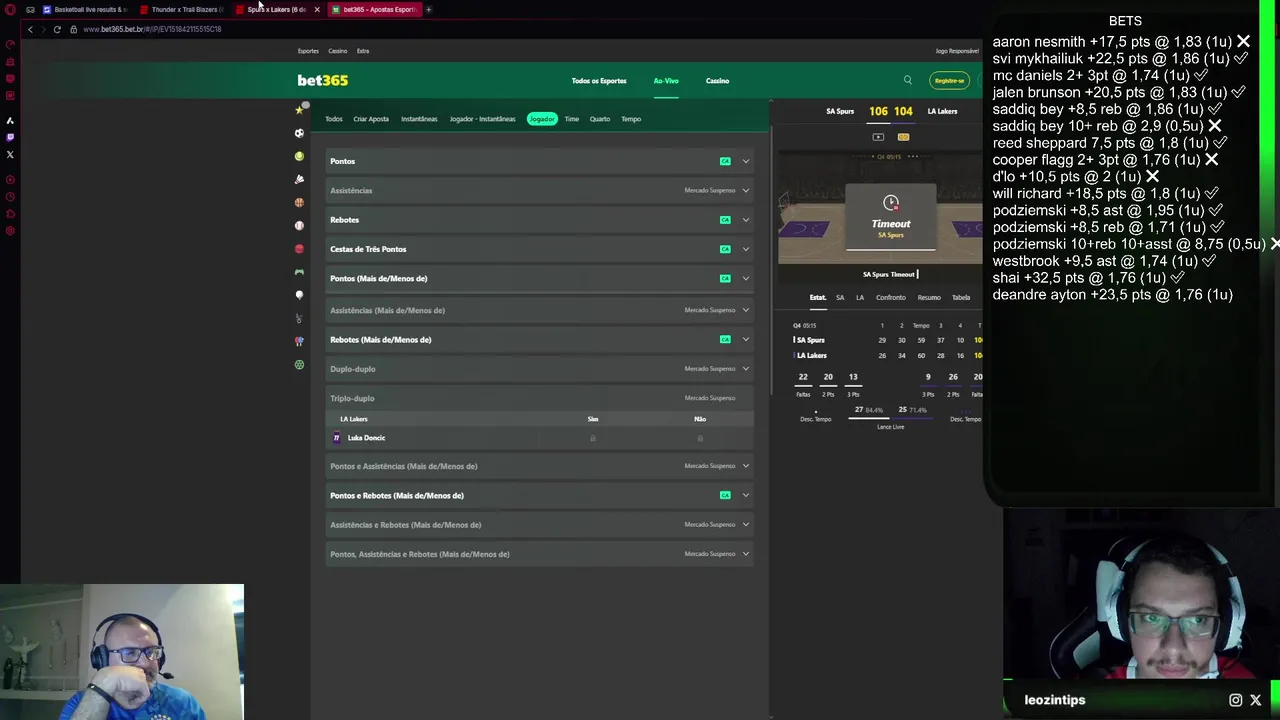Open browser sidebar settings gear

[x=10, y=231]
